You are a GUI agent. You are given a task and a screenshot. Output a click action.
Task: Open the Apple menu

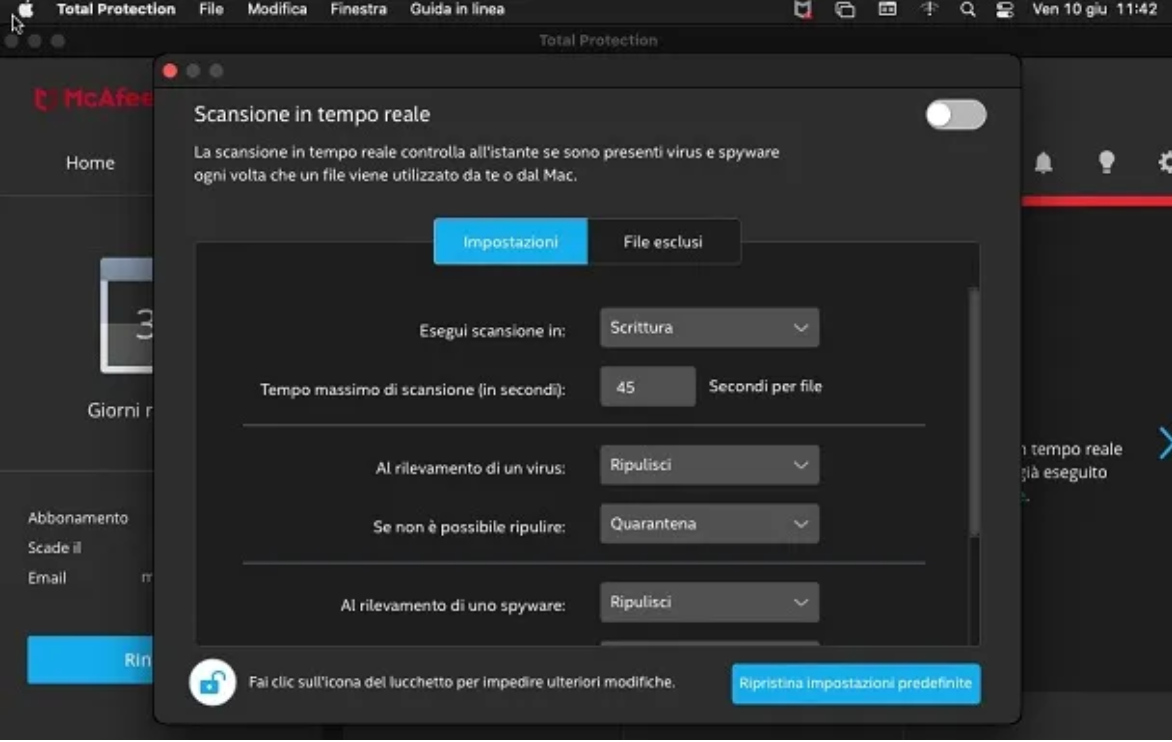[x=25, y=9]
